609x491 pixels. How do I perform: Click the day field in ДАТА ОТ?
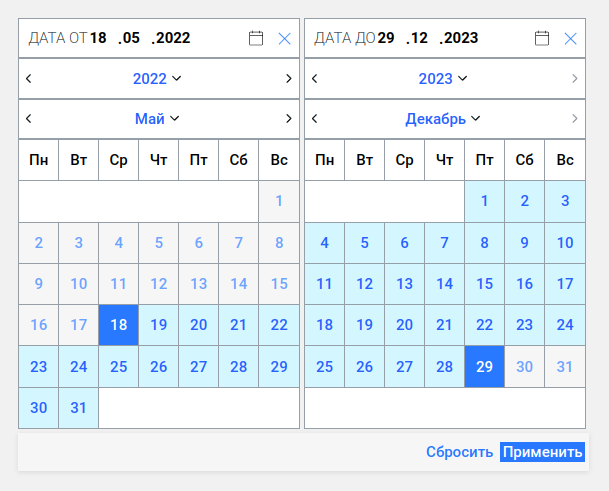tap(98, 38)
